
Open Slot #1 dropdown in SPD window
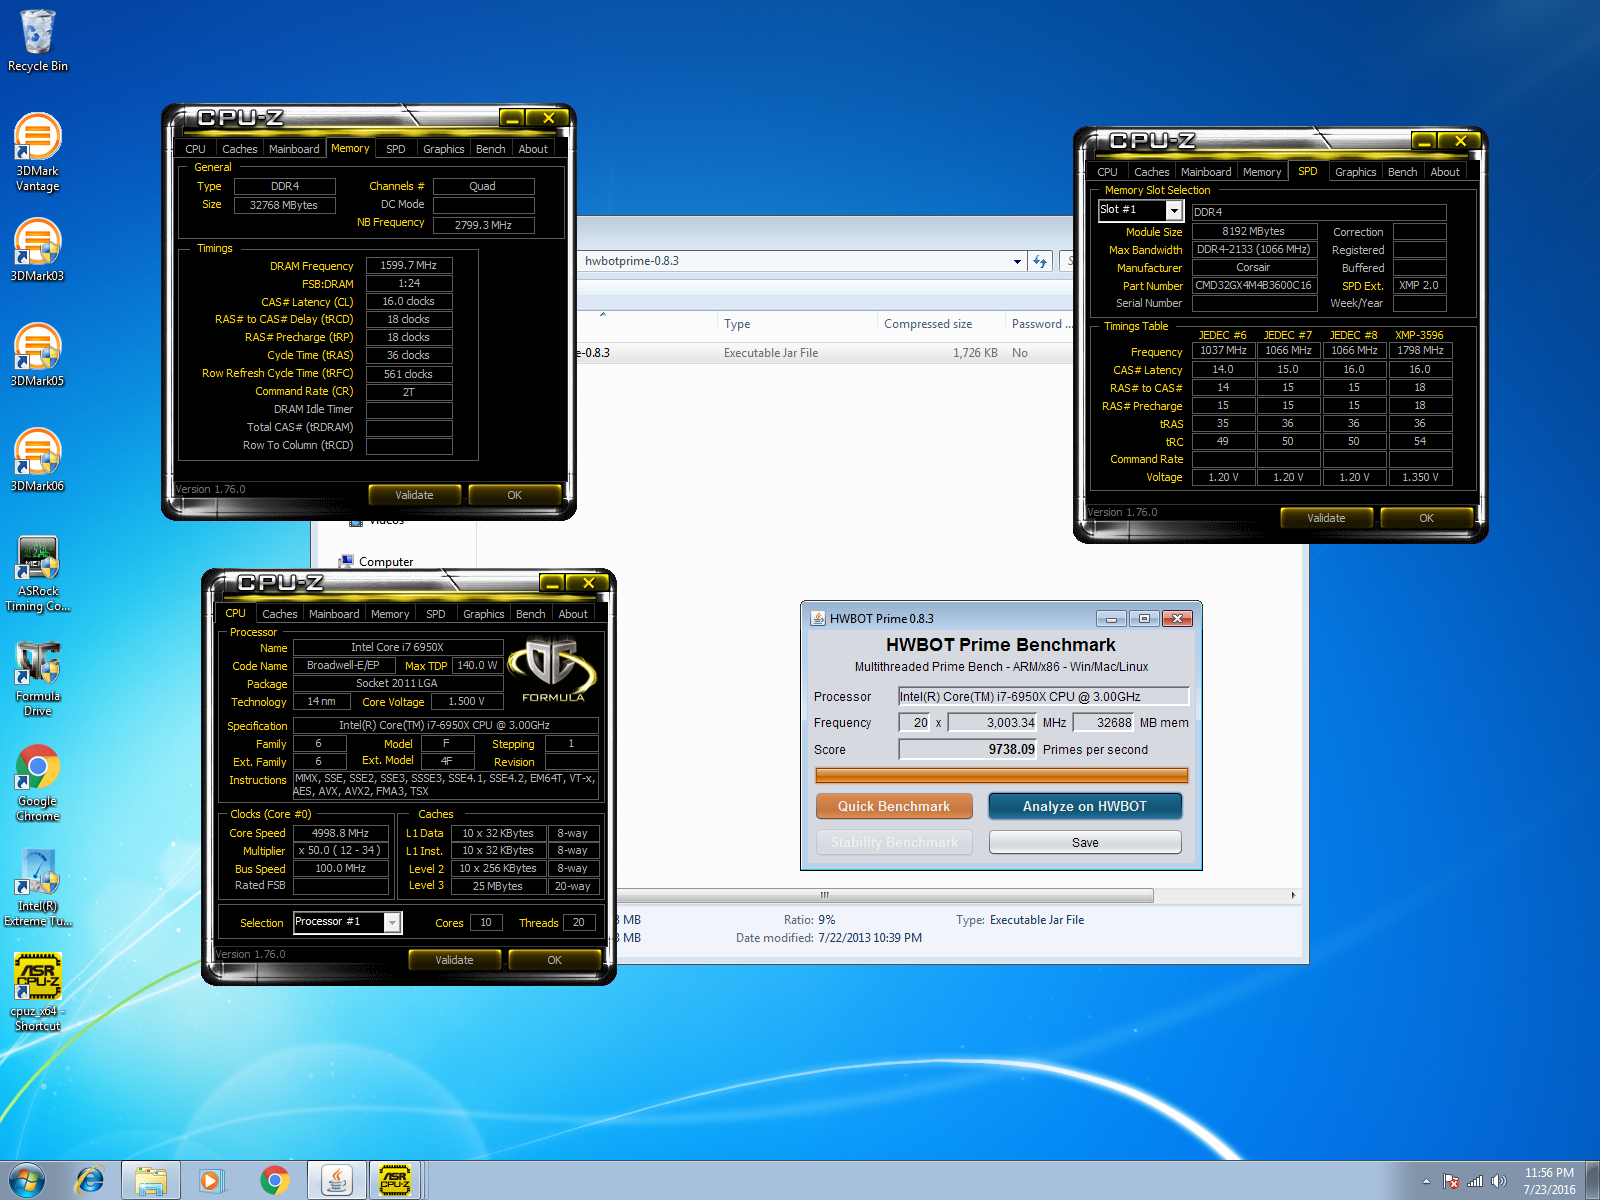1174,210
